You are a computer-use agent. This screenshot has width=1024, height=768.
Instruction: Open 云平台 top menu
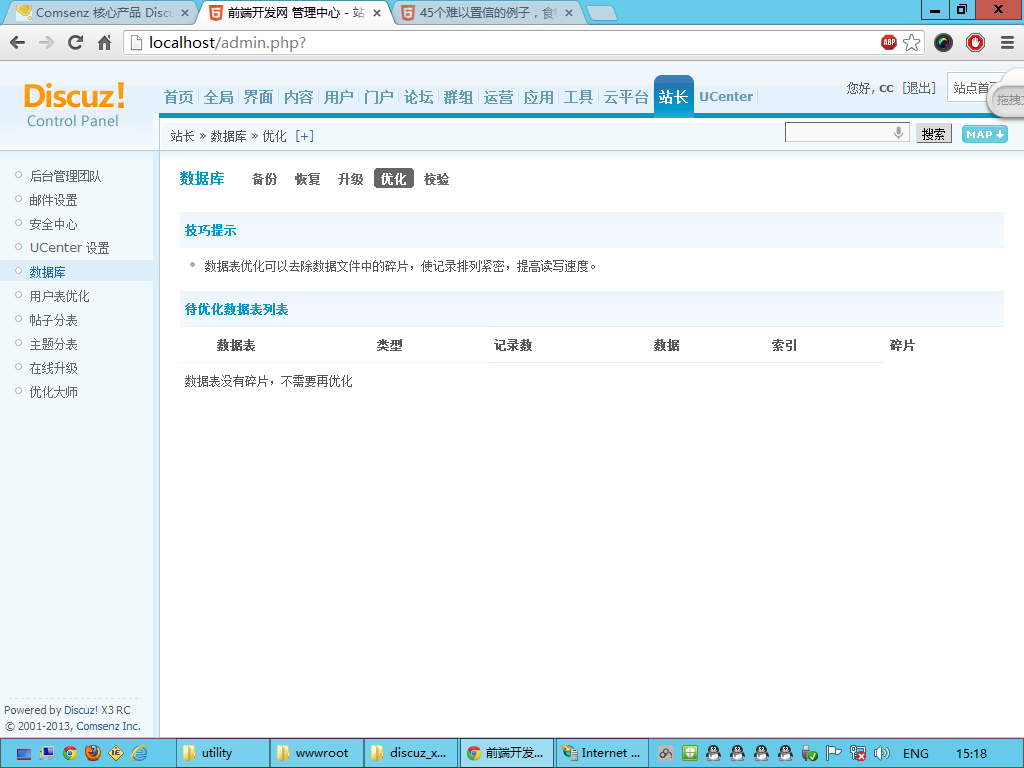pyautogui.click(x=626, y=97)
